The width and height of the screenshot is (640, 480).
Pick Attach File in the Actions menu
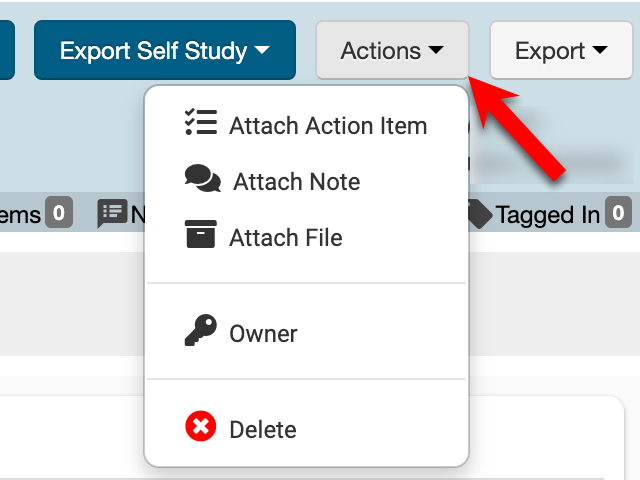click(x=286, y=238)
